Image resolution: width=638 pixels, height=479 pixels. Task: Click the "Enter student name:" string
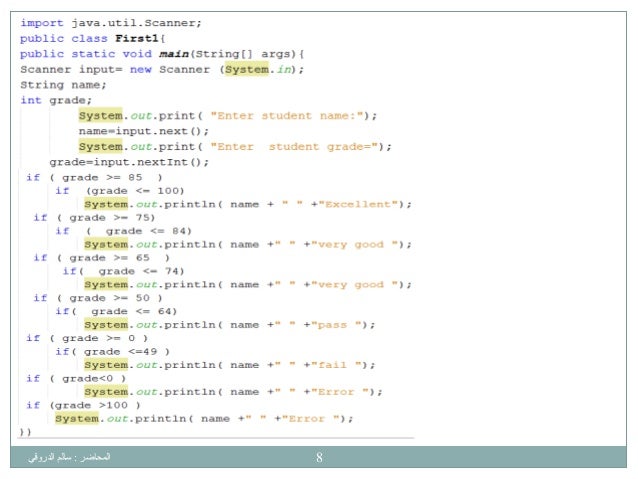(287, 116)
